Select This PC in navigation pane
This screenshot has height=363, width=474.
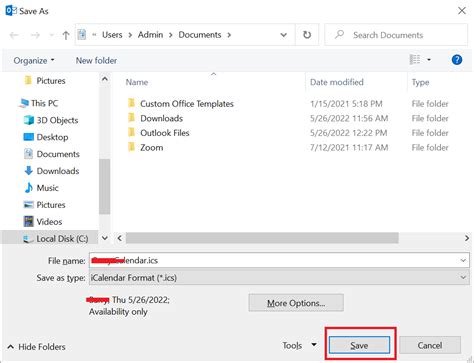click(38, 103)
